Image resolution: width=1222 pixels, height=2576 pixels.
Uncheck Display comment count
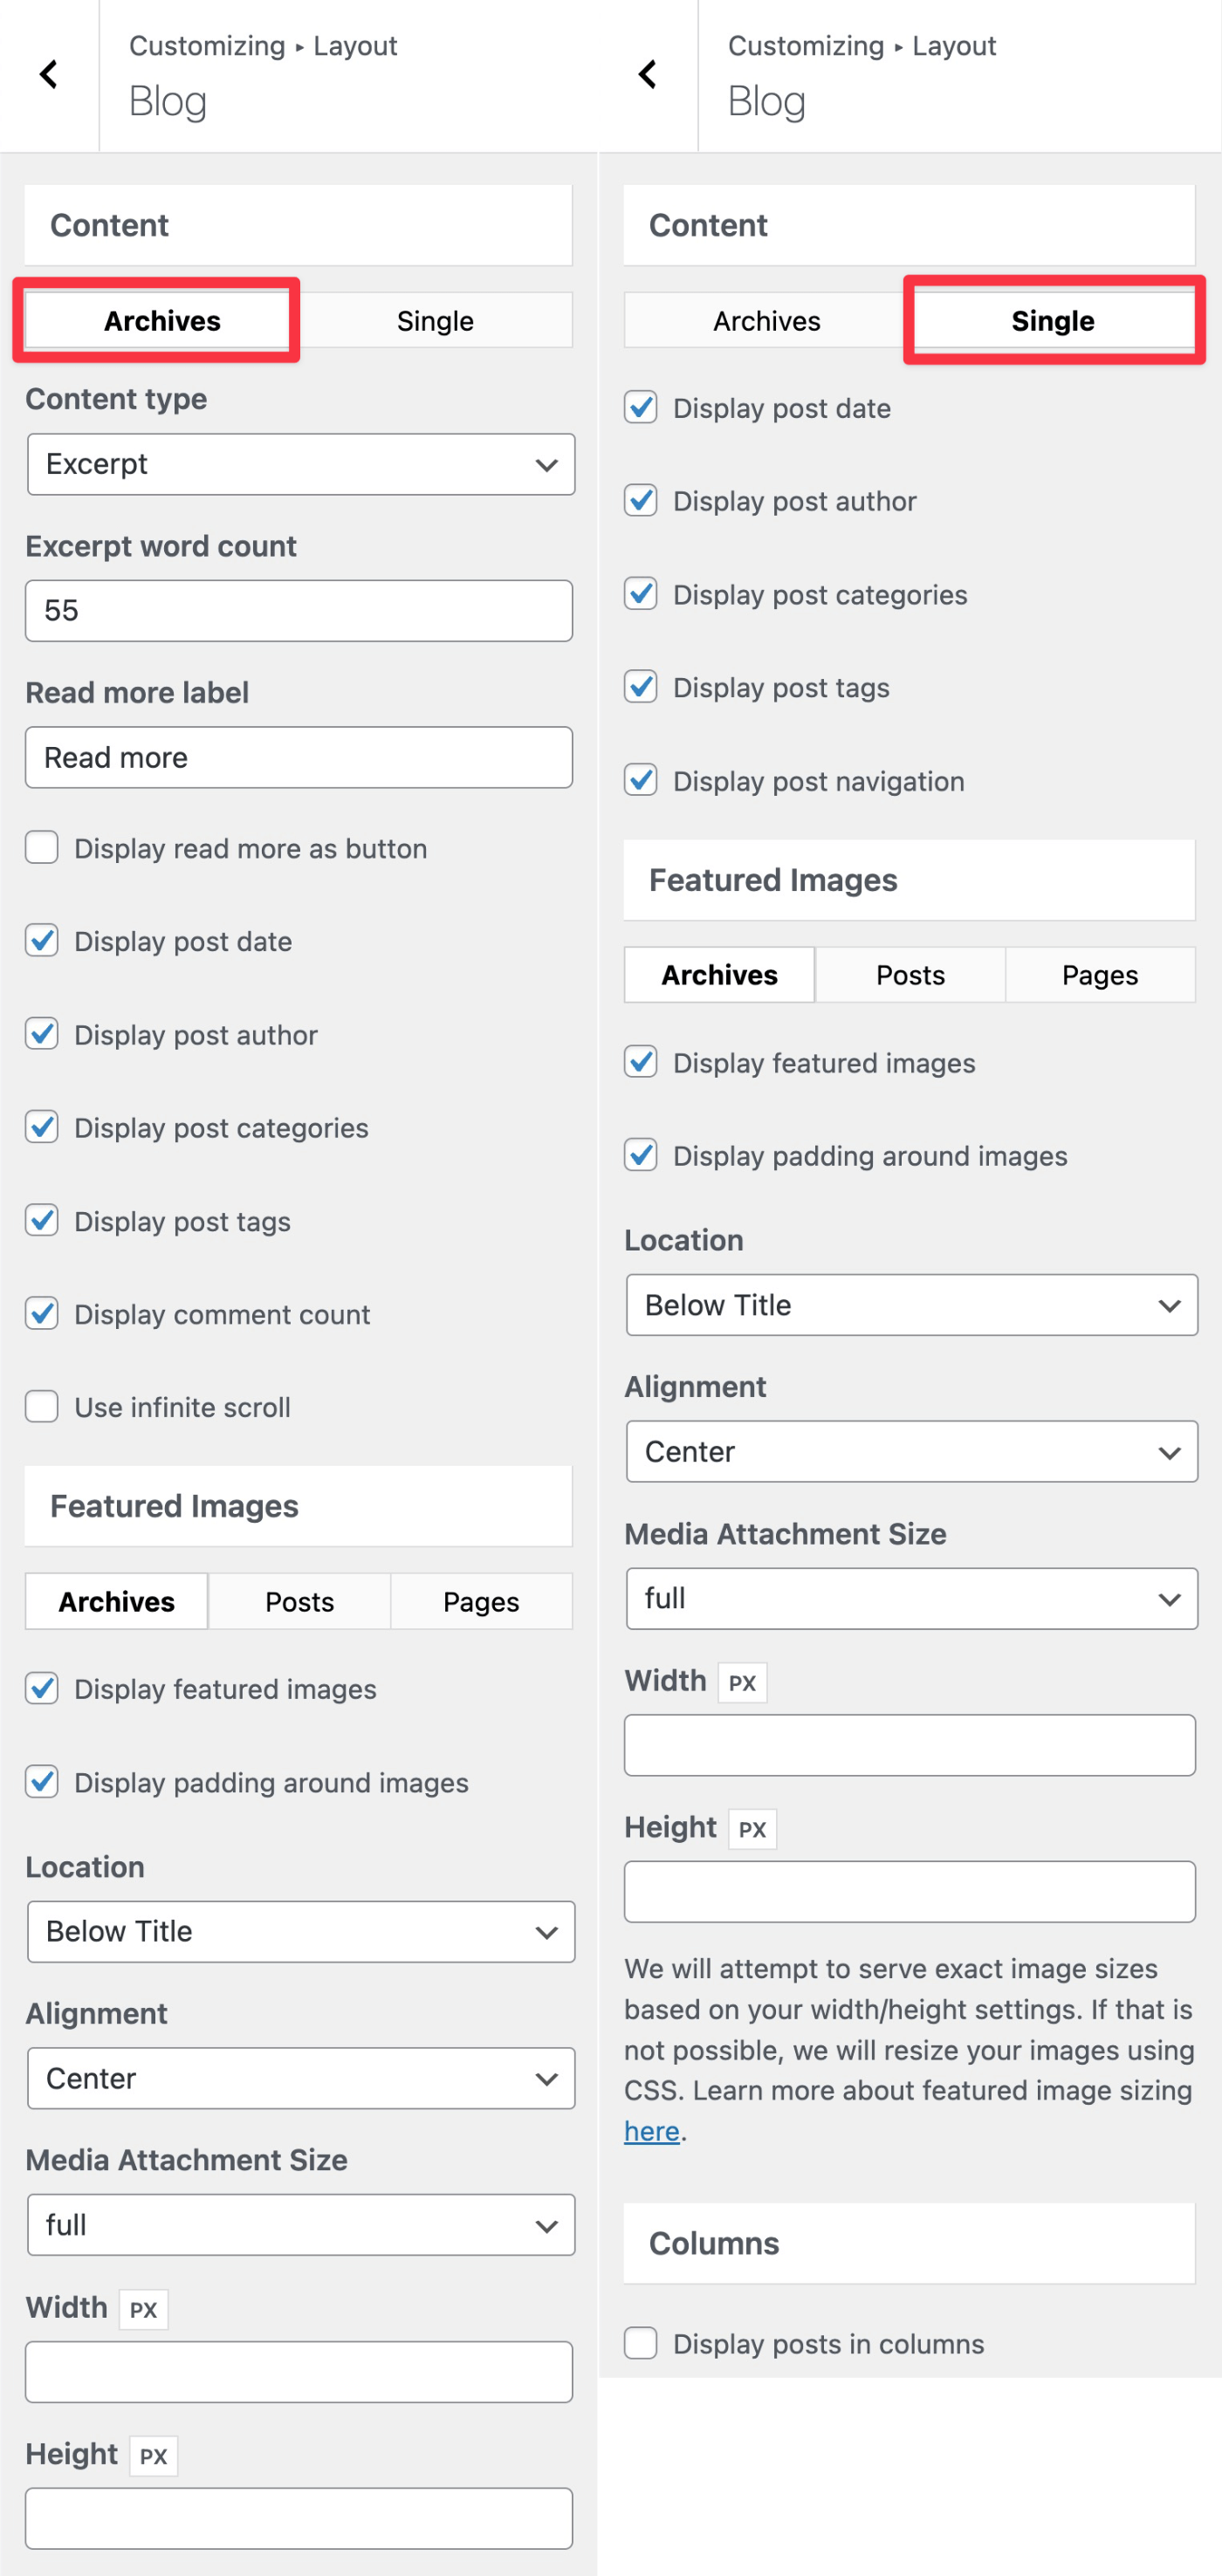[42, 1314]
